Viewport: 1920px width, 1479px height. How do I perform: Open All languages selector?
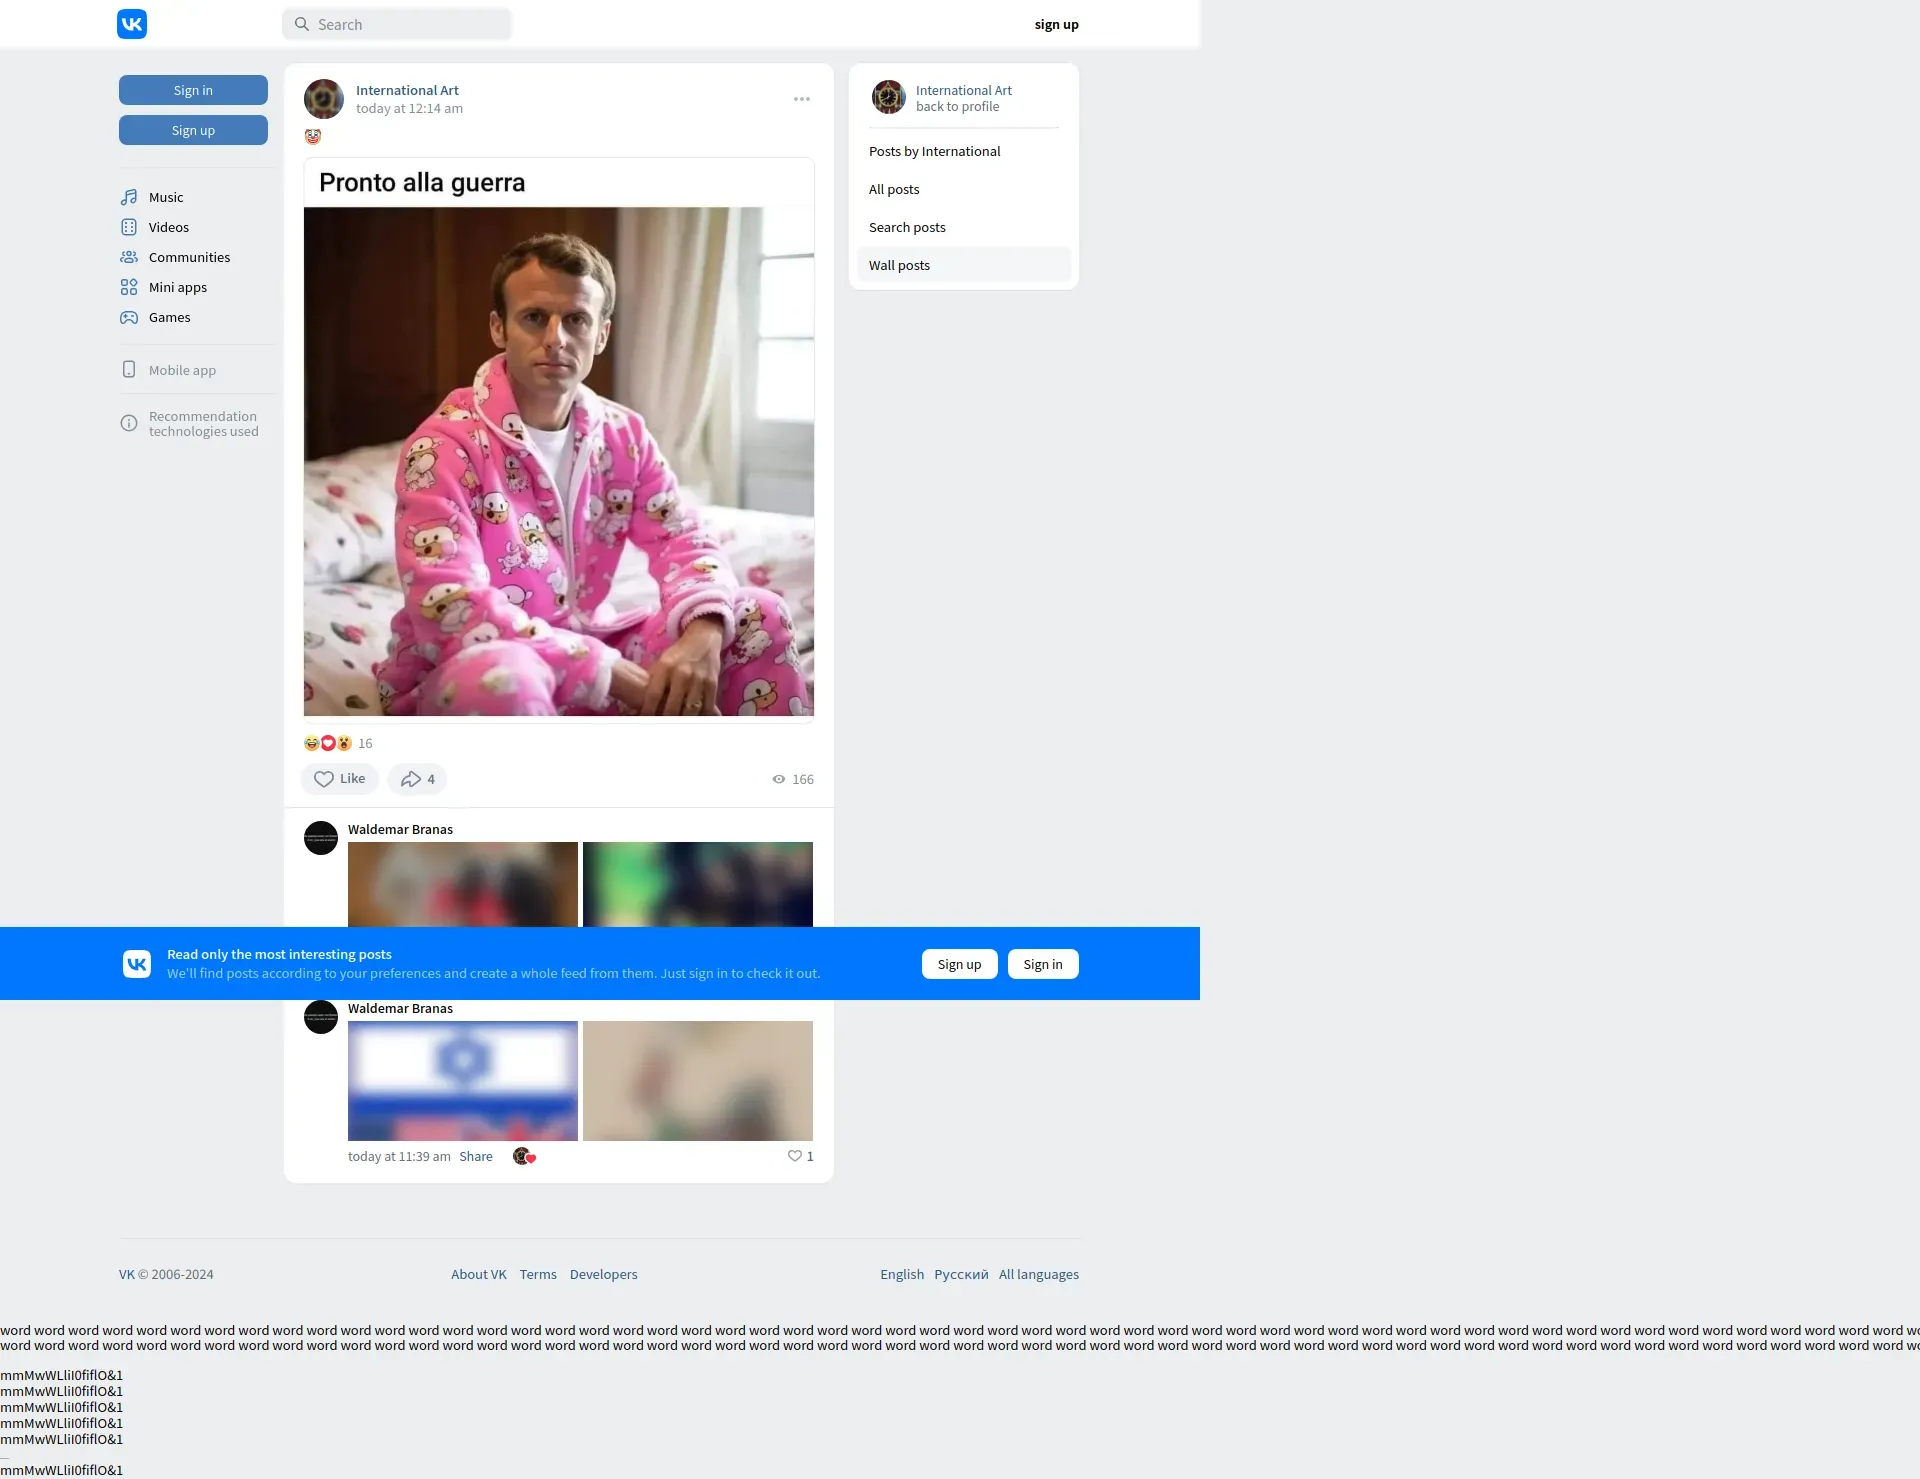coord(1038,1274)
